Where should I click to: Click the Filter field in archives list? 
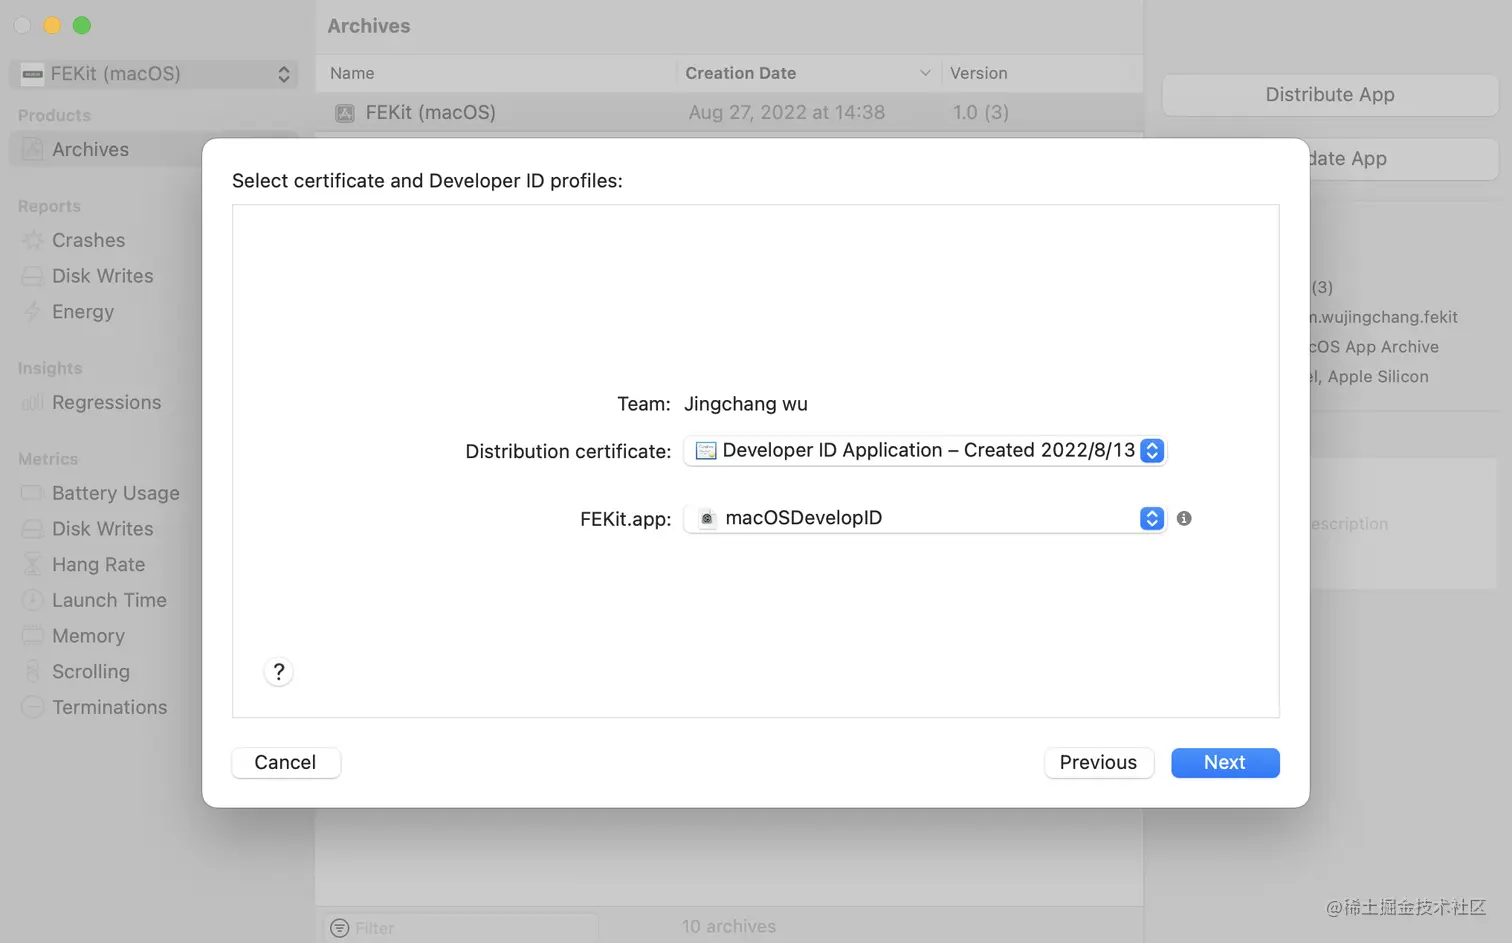tap(461, 928)
